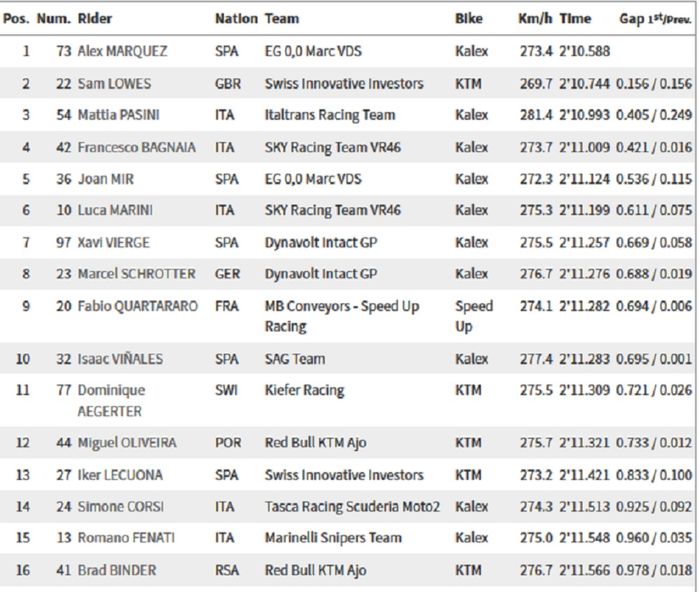Select Joan MIR in the table

106,179
